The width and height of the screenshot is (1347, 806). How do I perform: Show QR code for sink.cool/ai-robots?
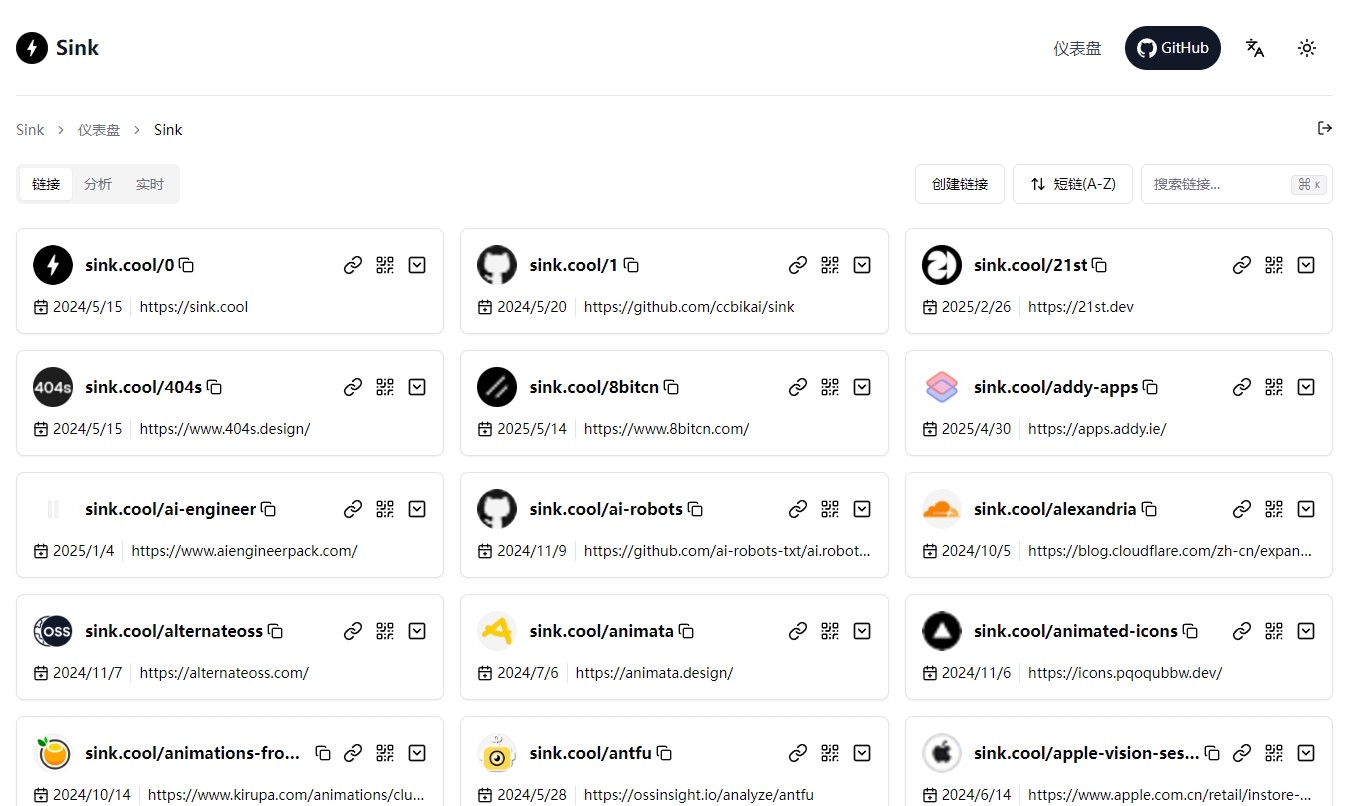(x=830, y=509)
